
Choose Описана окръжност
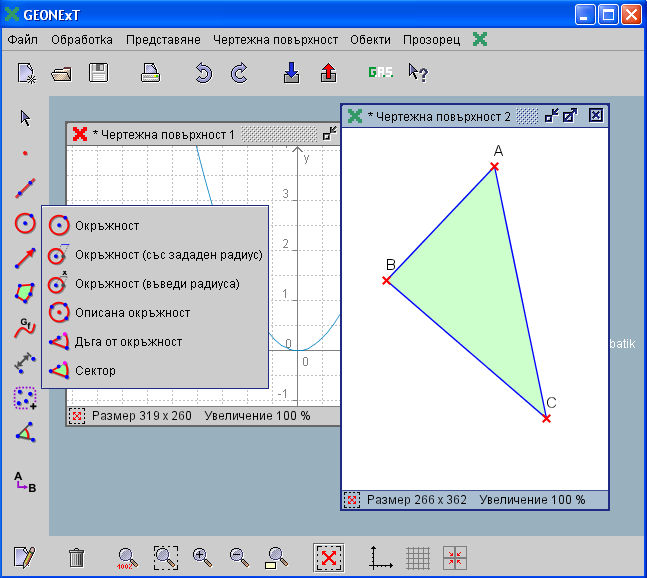point(155,313)
